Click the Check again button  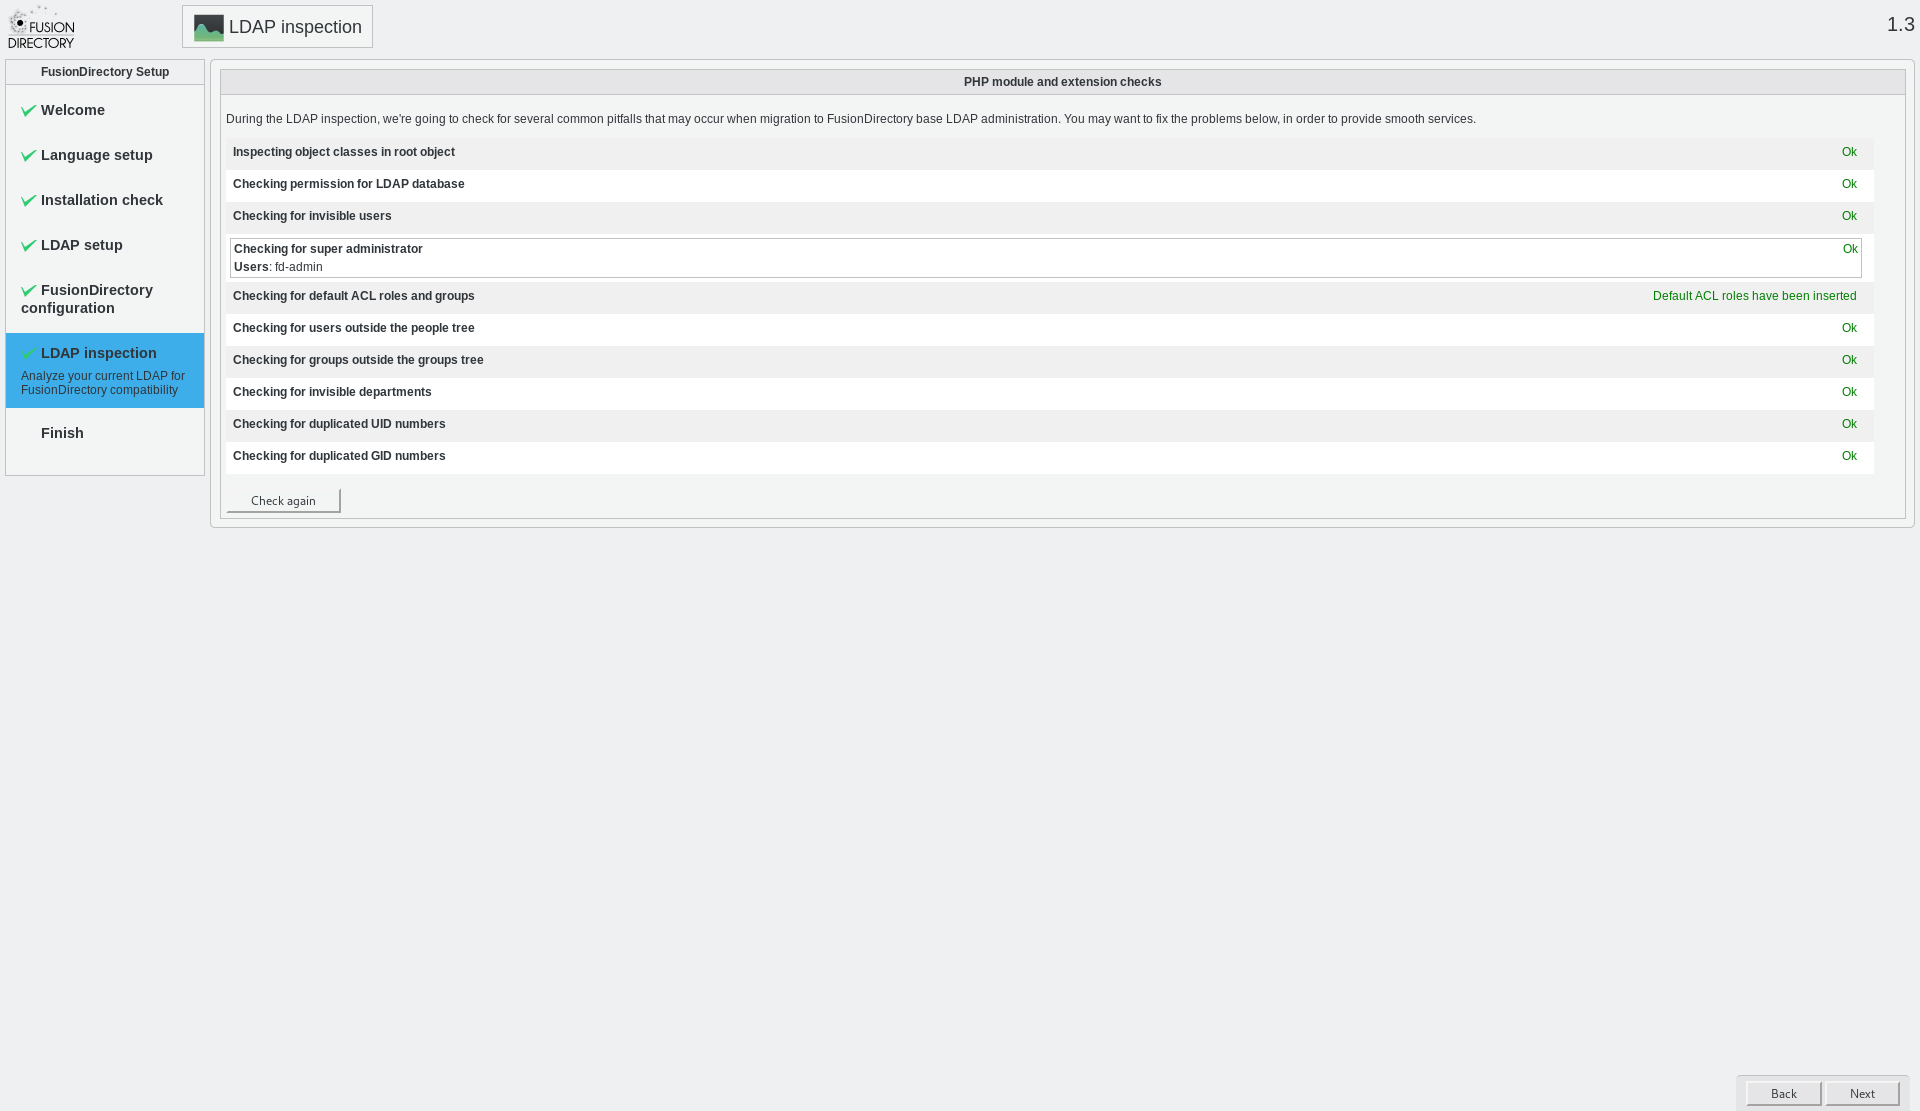pos(283,501)
